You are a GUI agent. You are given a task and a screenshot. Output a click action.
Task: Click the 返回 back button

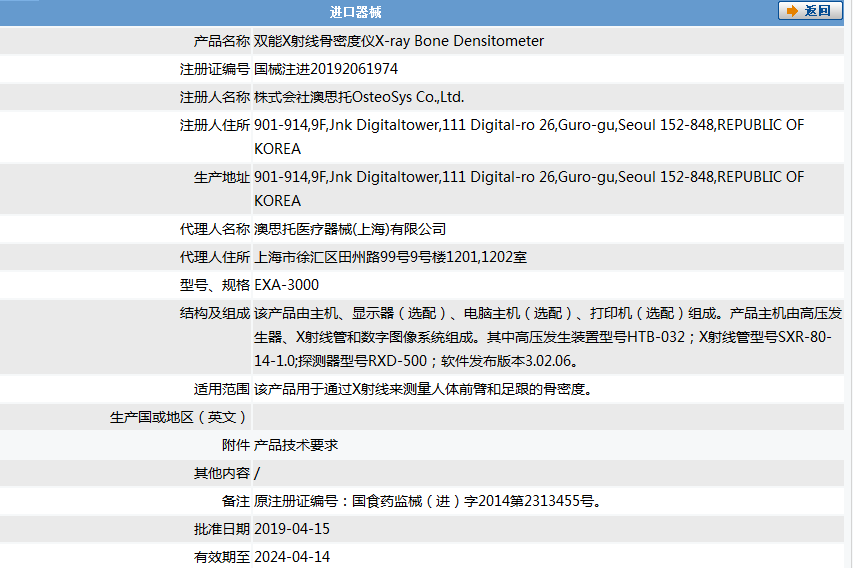[810, 11]
